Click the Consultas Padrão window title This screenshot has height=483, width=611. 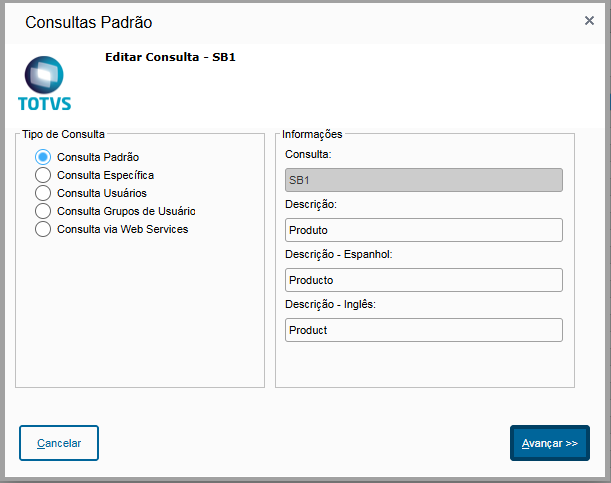pyautogui.click(x=88, y=22)
